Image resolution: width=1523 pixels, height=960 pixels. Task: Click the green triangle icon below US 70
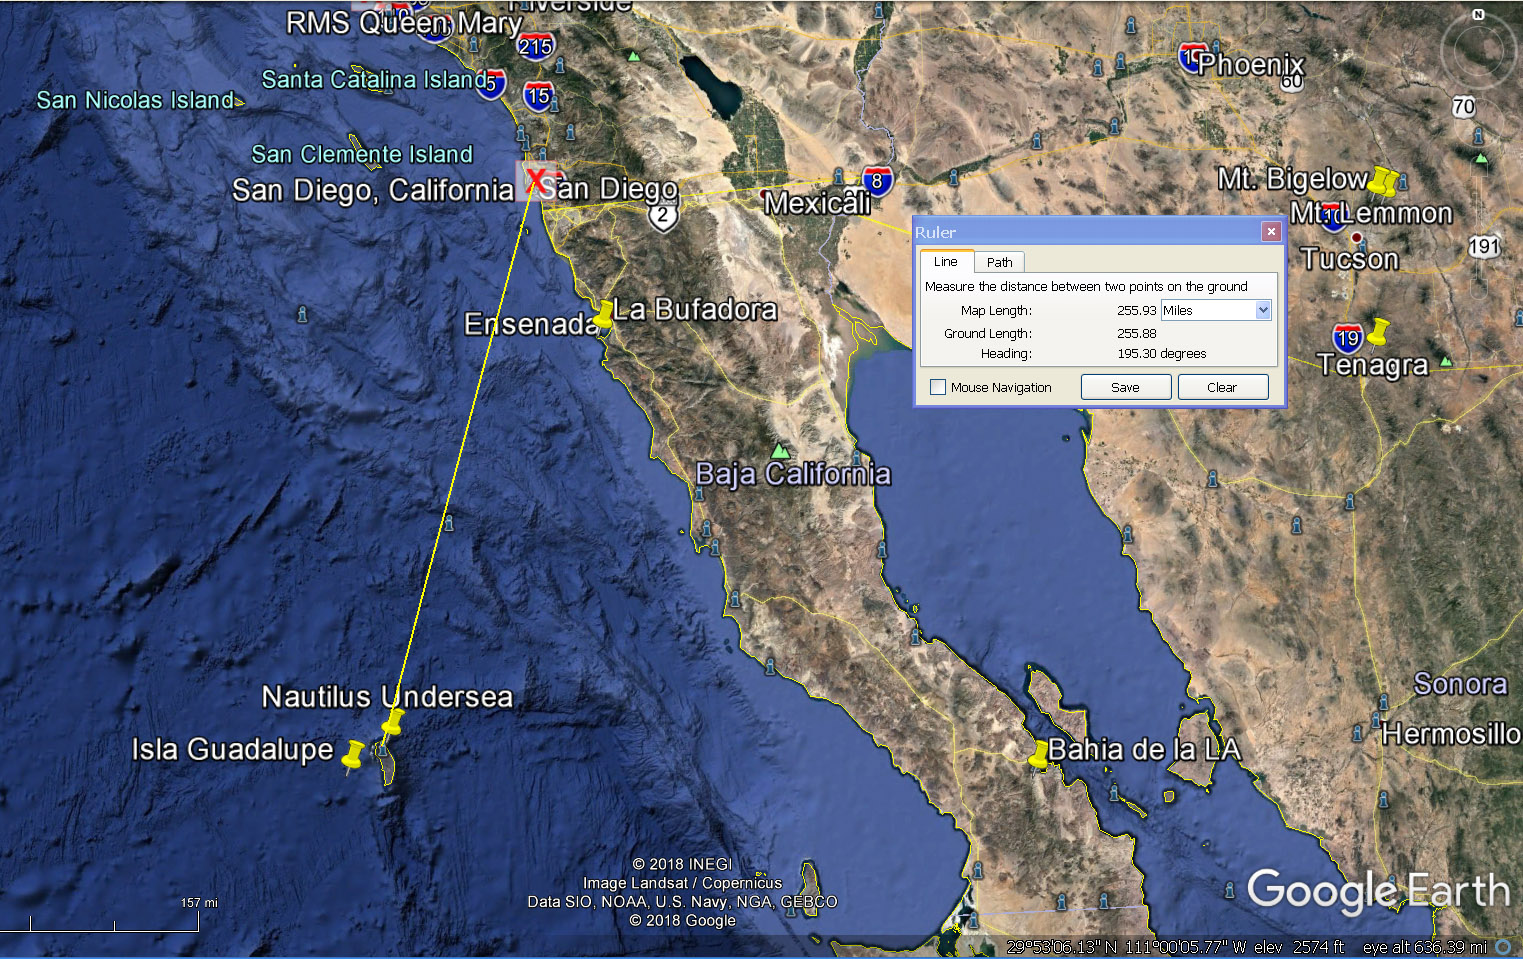point(1481,158)
